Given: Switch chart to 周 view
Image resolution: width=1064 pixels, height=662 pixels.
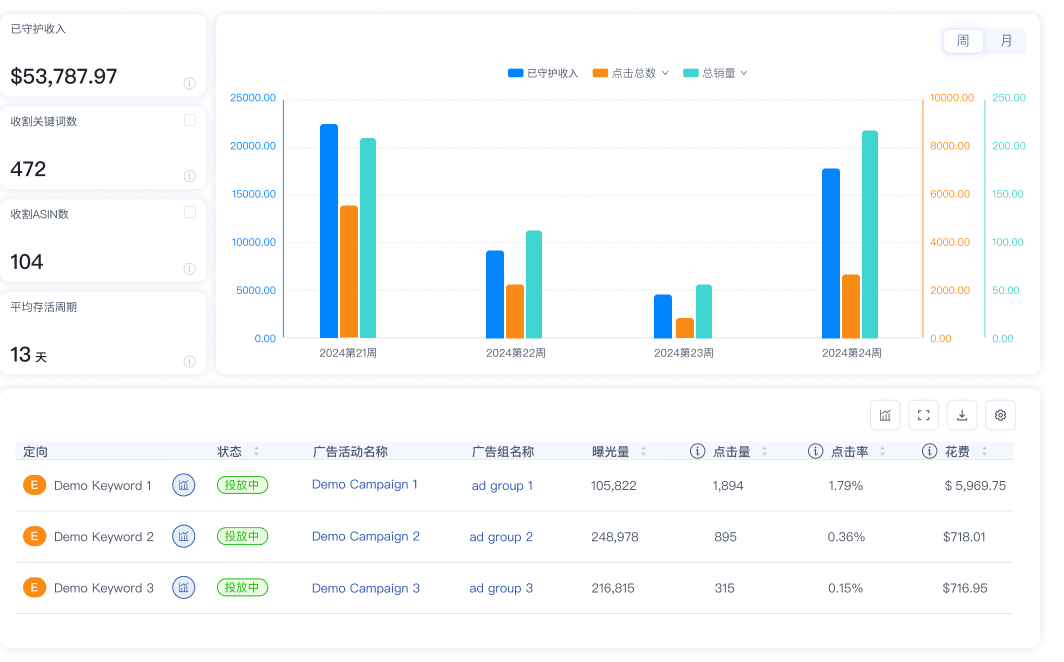Looking at the screenshot, I should coord(963,41).
